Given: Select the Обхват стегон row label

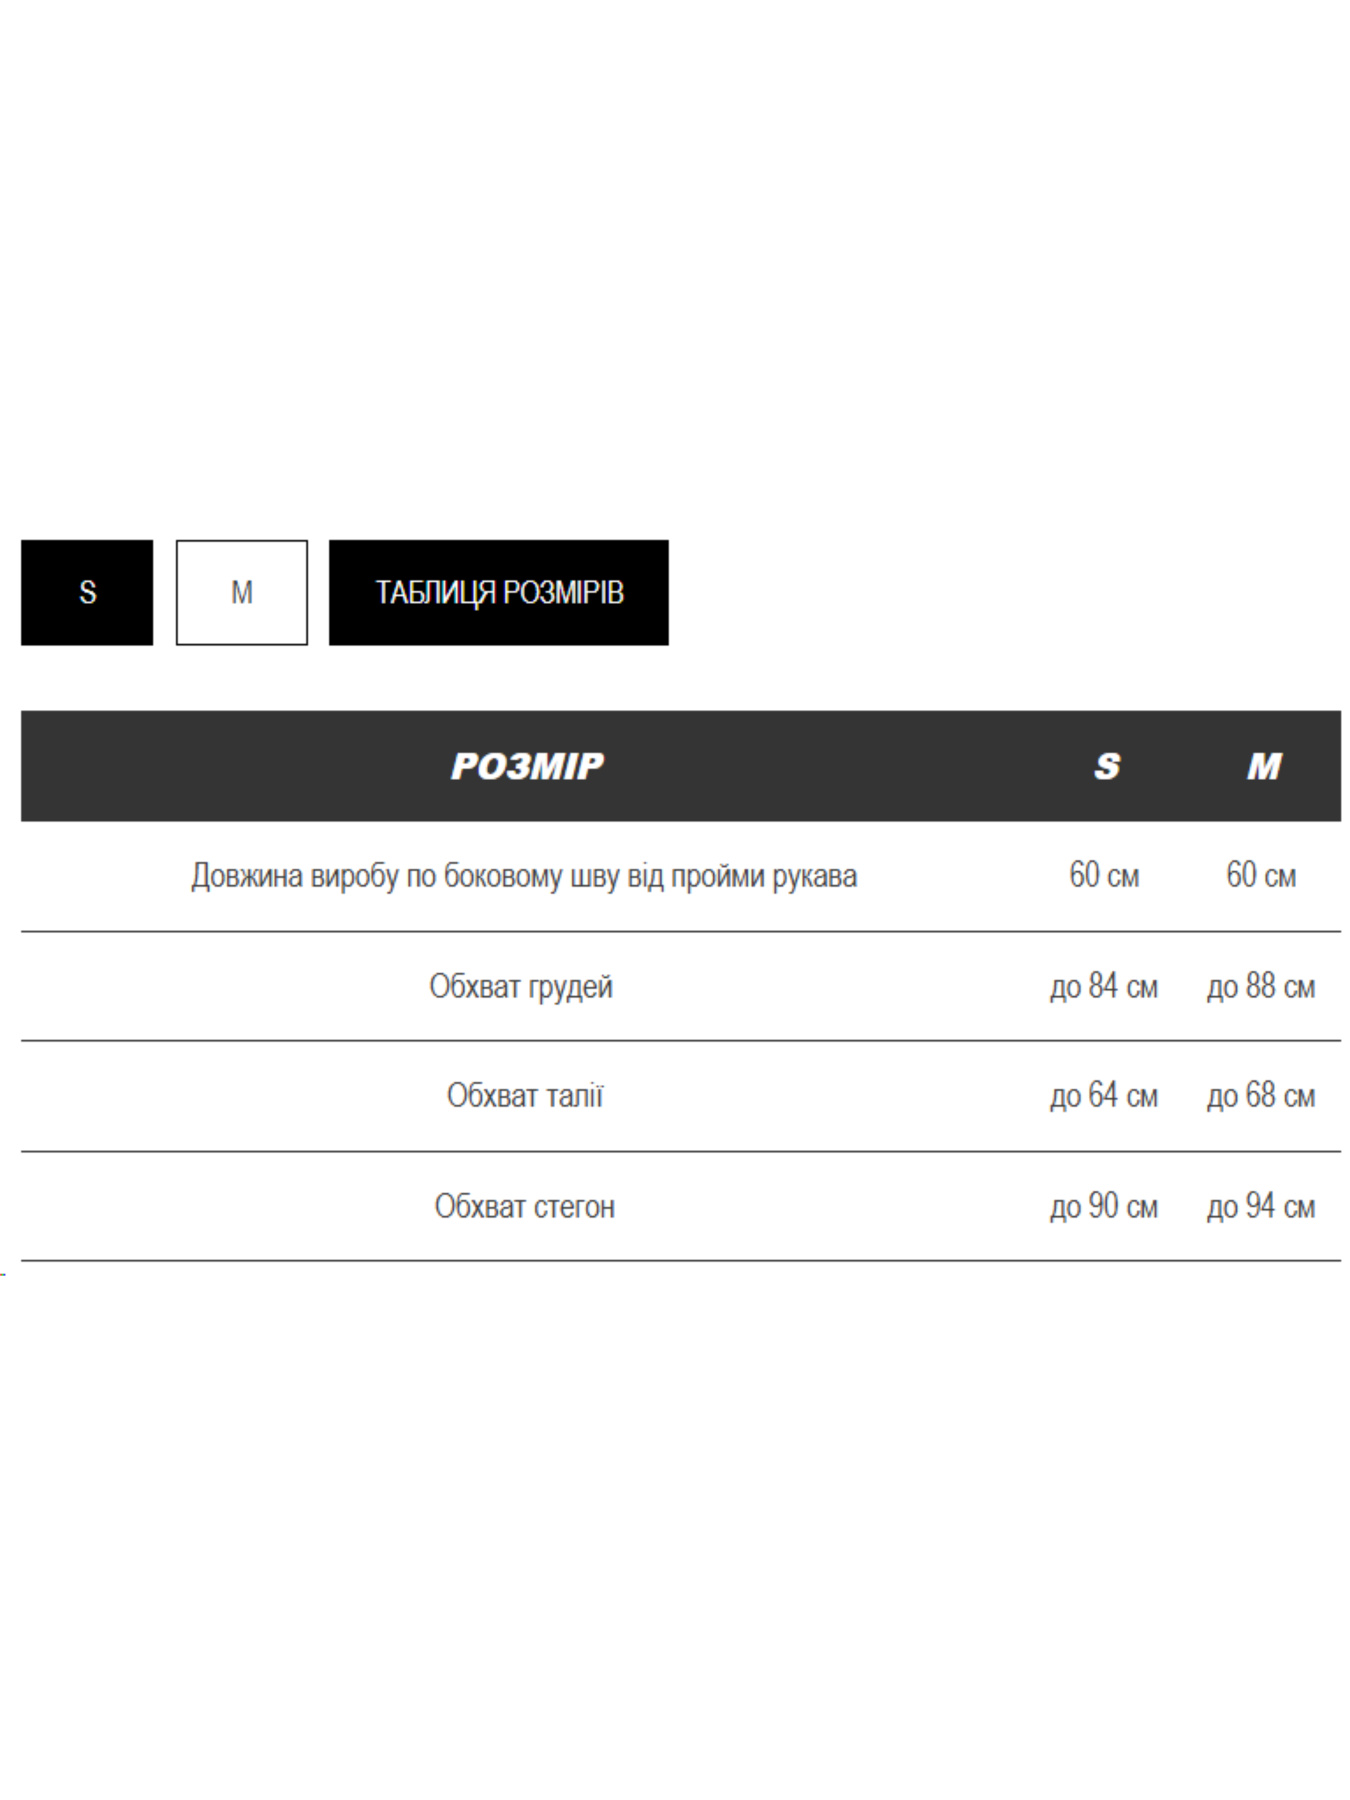Looking at the screenshot, I should 524,1207.
